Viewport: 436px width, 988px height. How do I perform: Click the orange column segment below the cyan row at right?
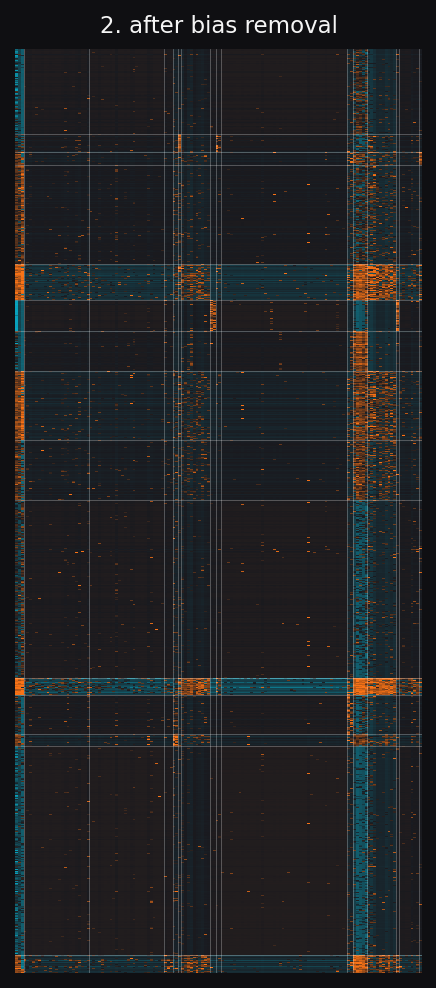click(360, 351)
